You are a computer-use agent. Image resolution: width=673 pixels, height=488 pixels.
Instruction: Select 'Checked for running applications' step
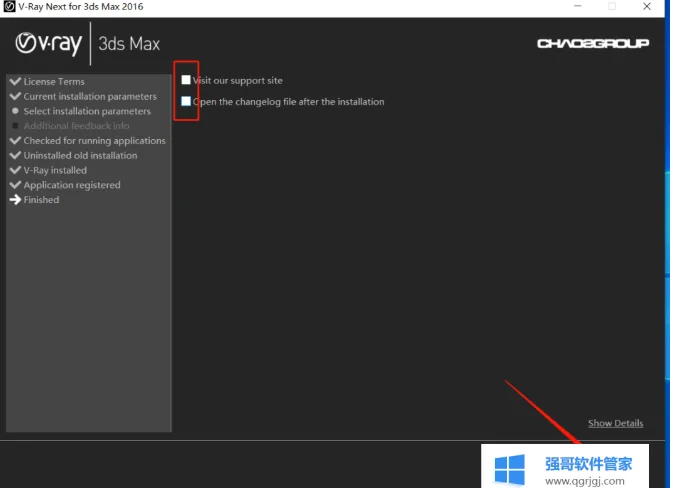(94, 141)
